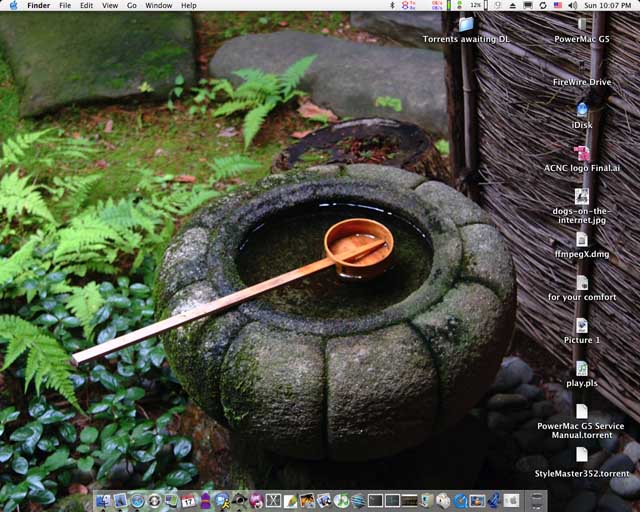The image size is (640, 512).
Task: Expand the US flag input menu
Action: pyautogui.click(x=556, y=6)
